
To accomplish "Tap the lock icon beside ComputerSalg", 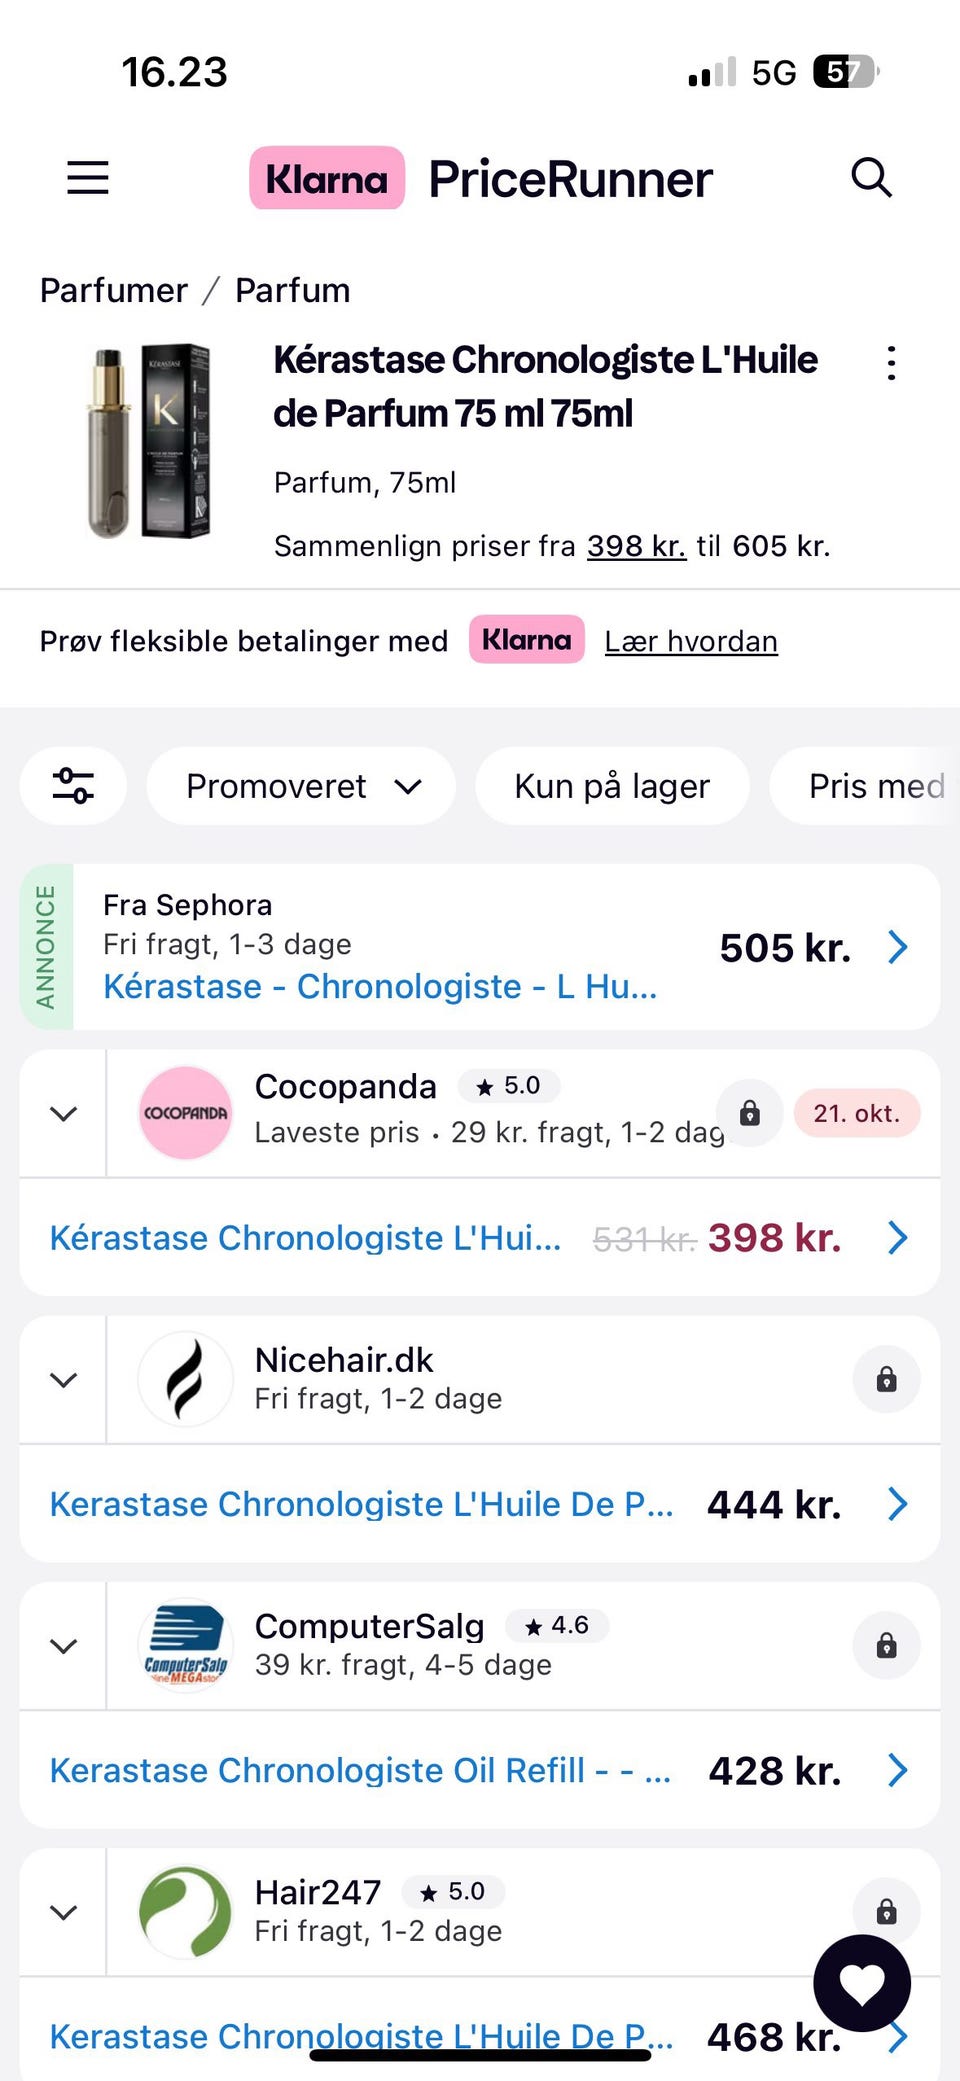I will (886, 1646).
